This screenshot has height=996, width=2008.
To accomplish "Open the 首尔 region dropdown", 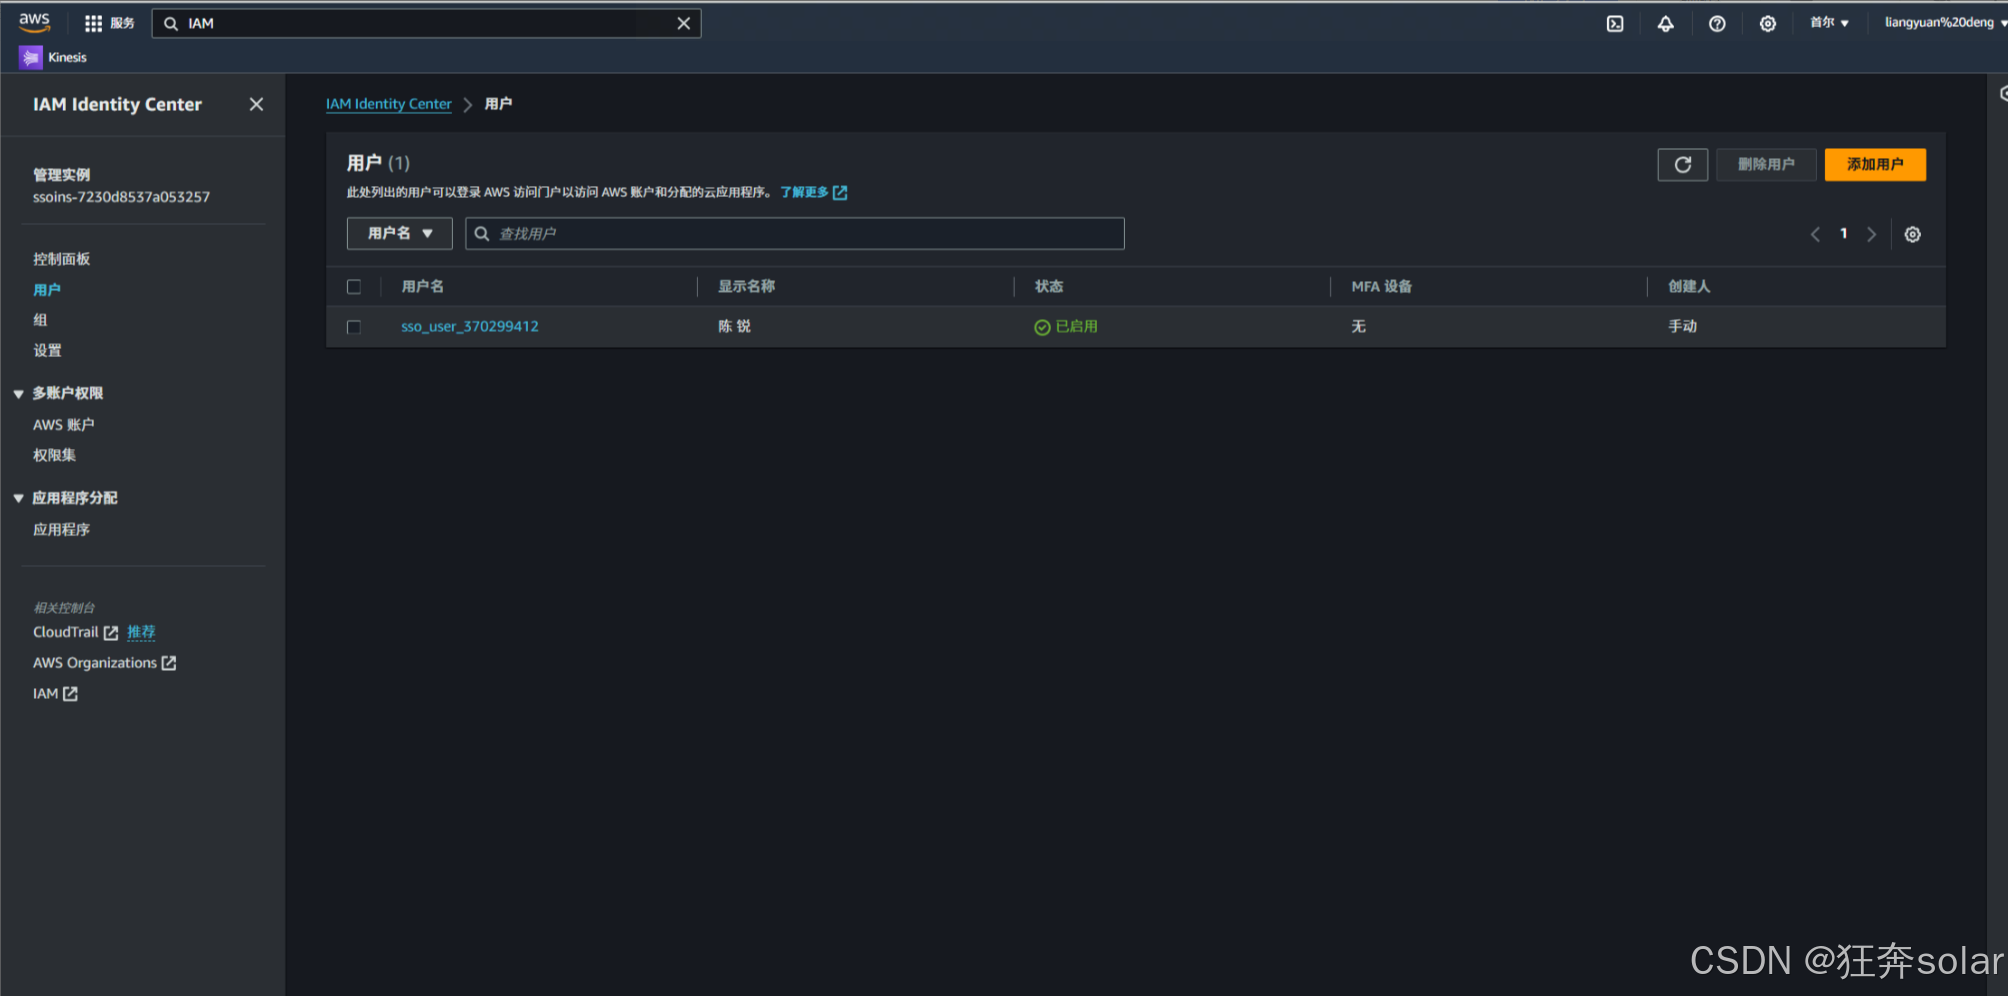I will pos(1829,22).
